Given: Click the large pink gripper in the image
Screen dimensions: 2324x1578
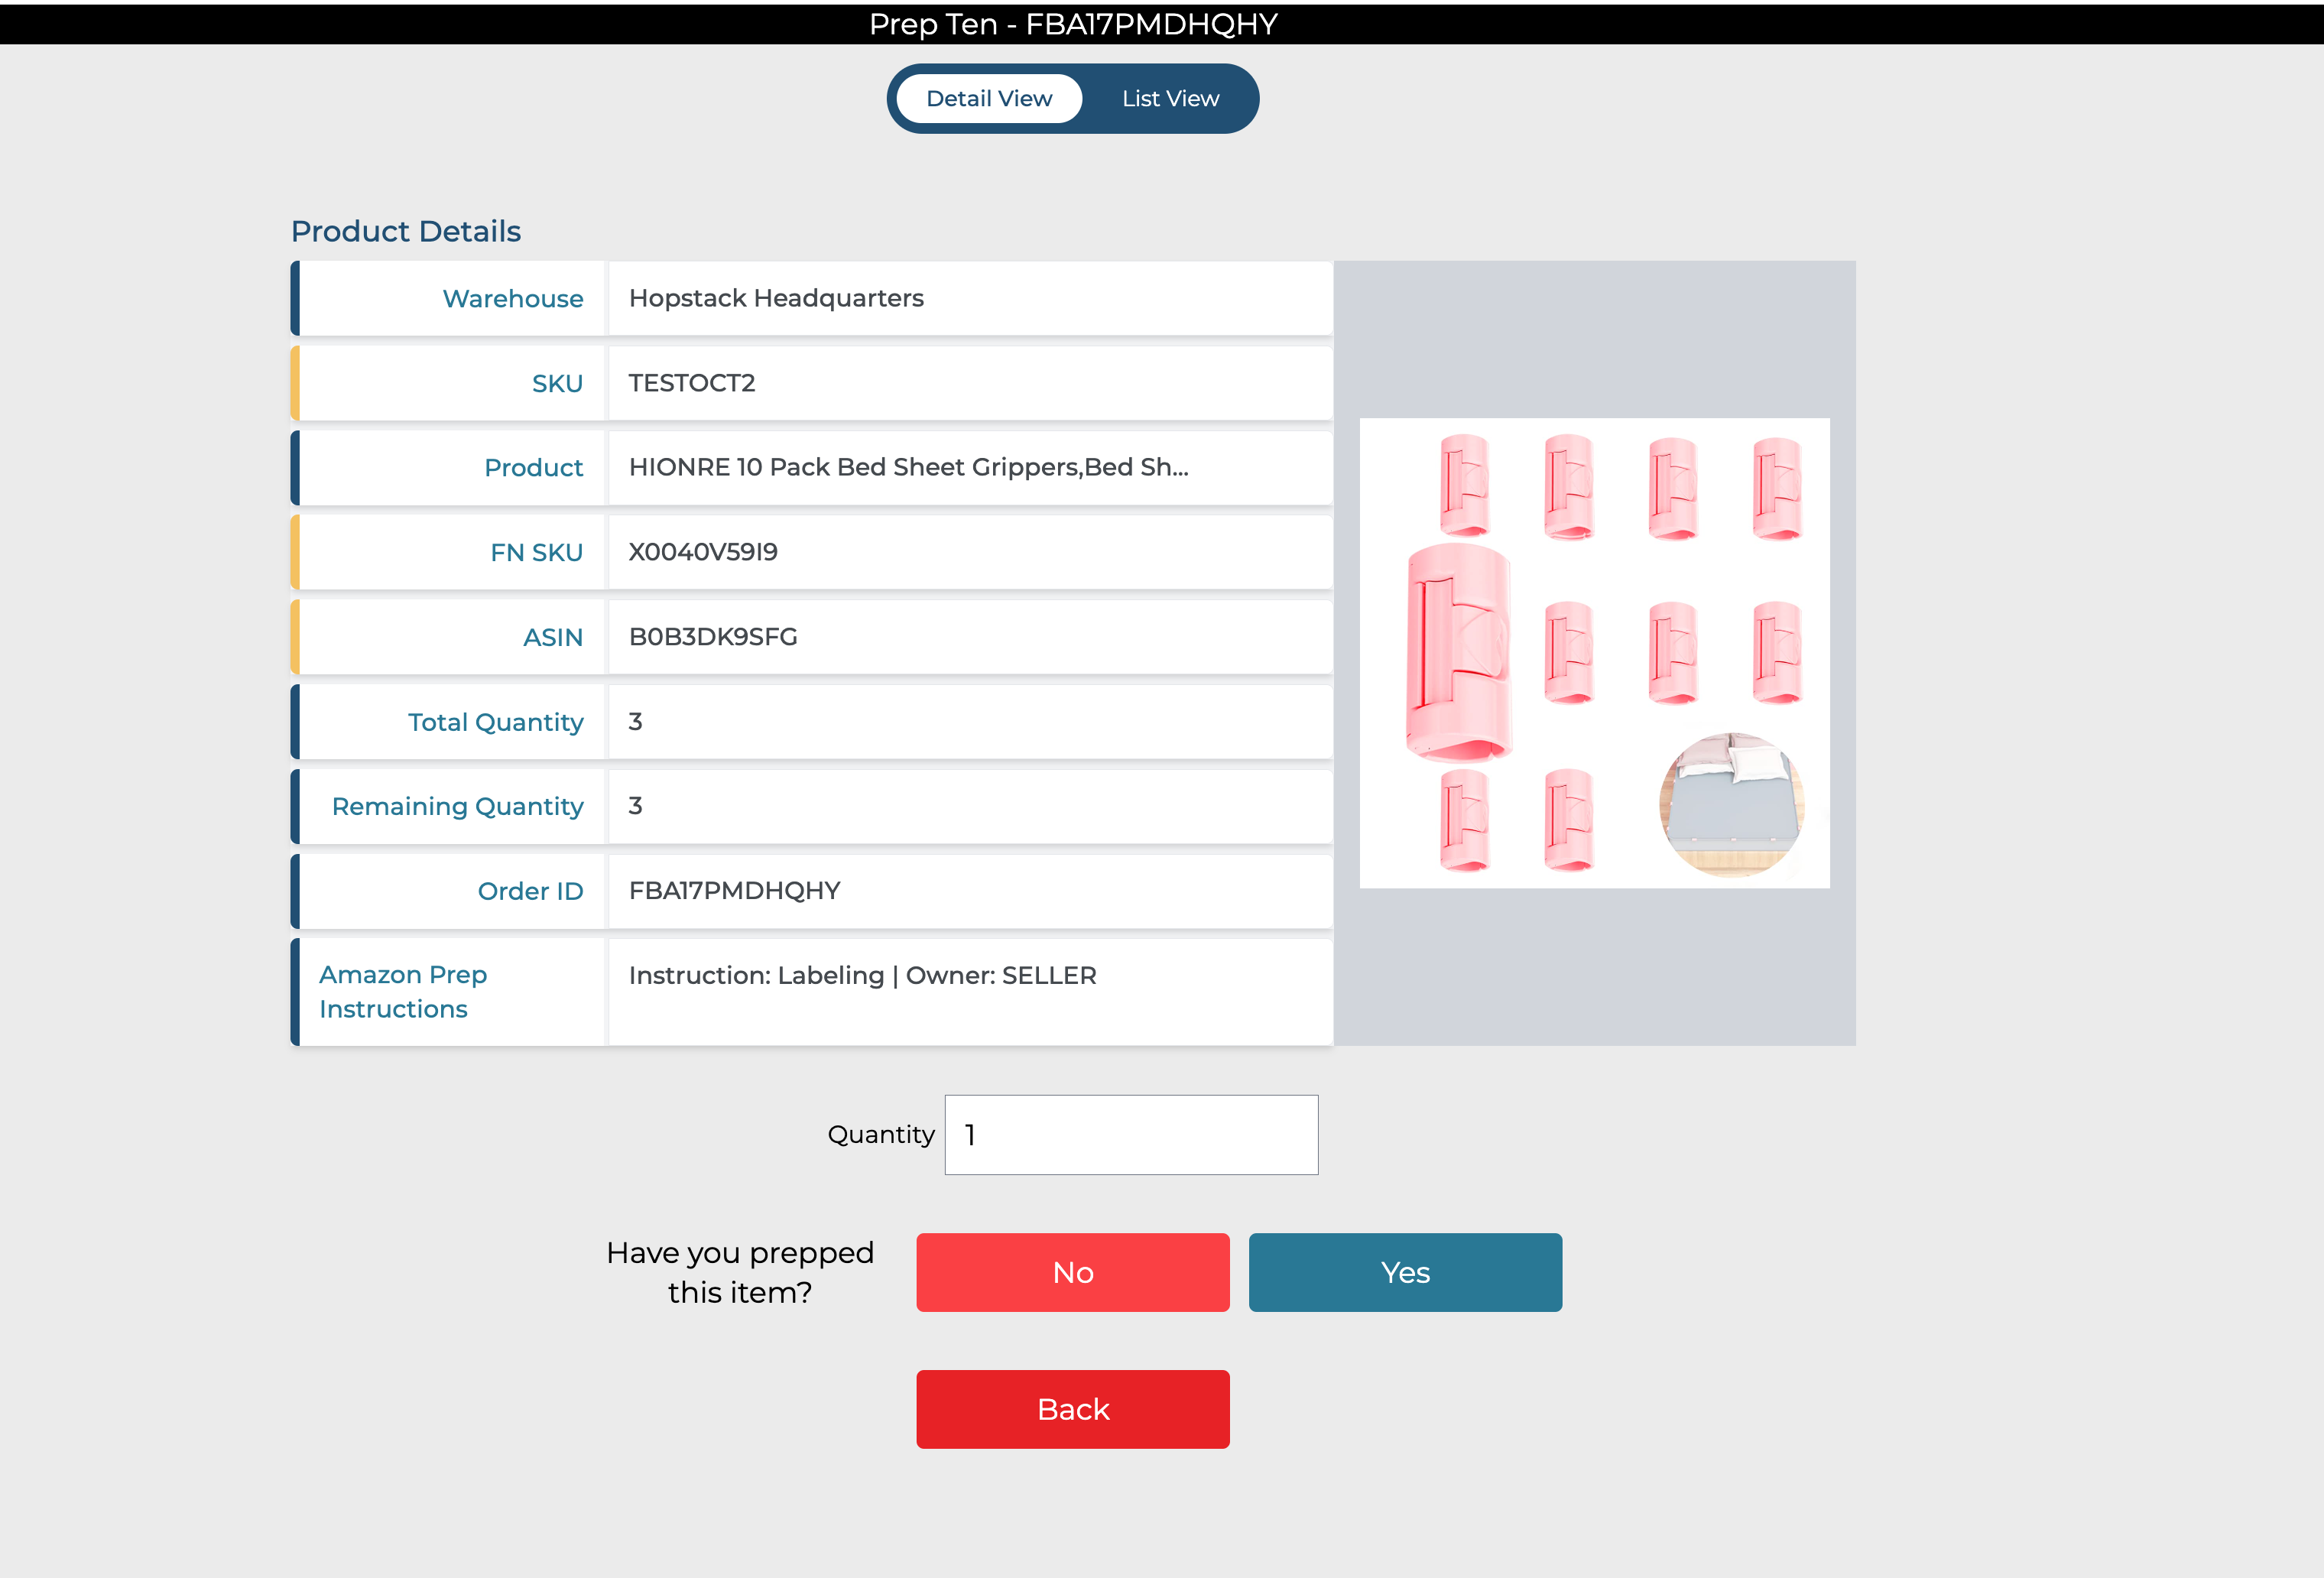Looking at the screenshot, I should (x=1458, y=653).
